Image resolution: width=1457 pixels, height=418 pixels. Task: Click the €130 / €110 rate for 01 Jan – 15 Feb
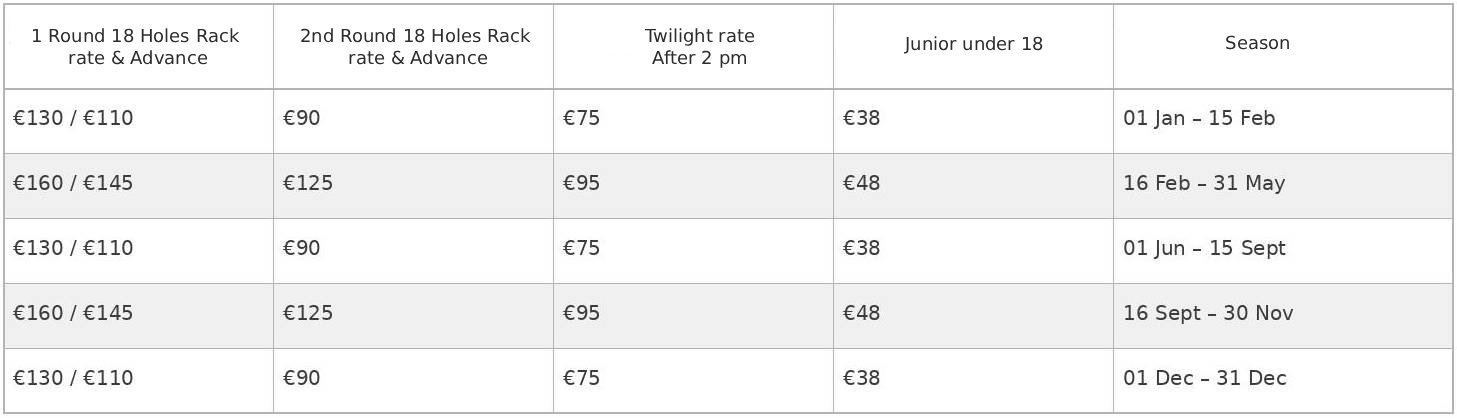tap(73, 119)
